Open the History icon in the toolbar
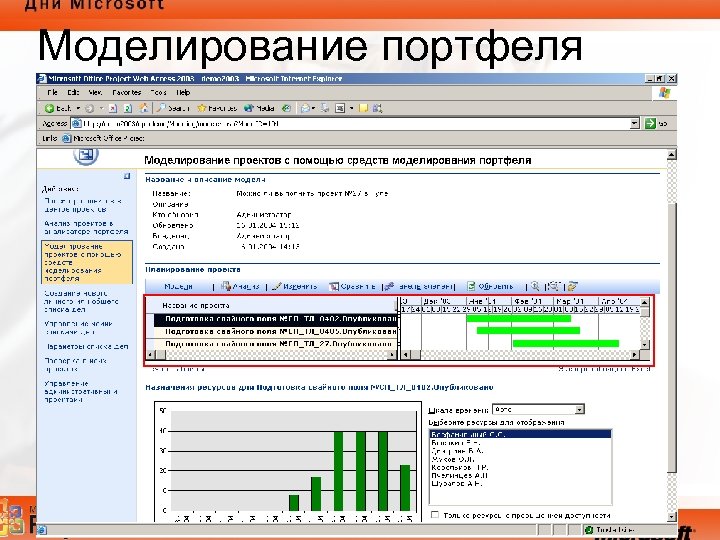Screen dimensions: 720x540 (287, 108)
